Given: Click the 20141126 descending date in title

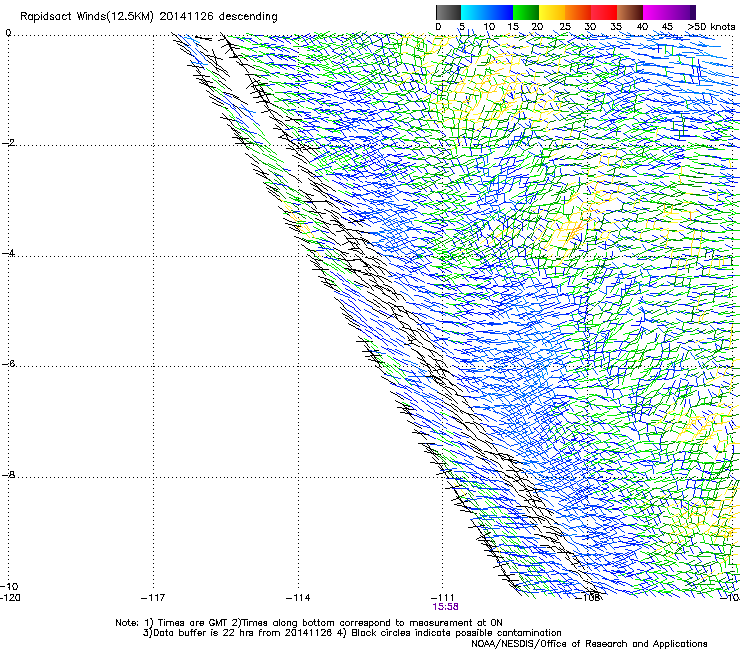Looking at the screenshot, I should click(219, 17).
